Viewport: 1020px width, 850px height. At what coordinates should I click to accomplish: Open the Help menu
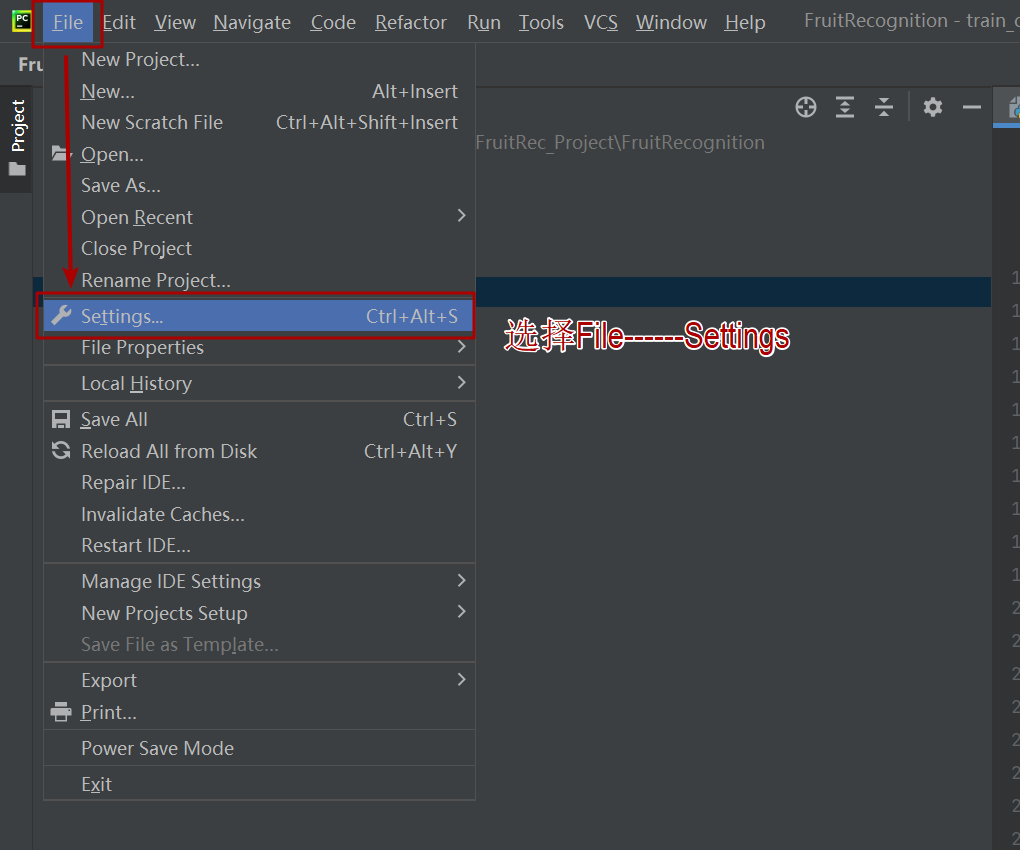745,23
